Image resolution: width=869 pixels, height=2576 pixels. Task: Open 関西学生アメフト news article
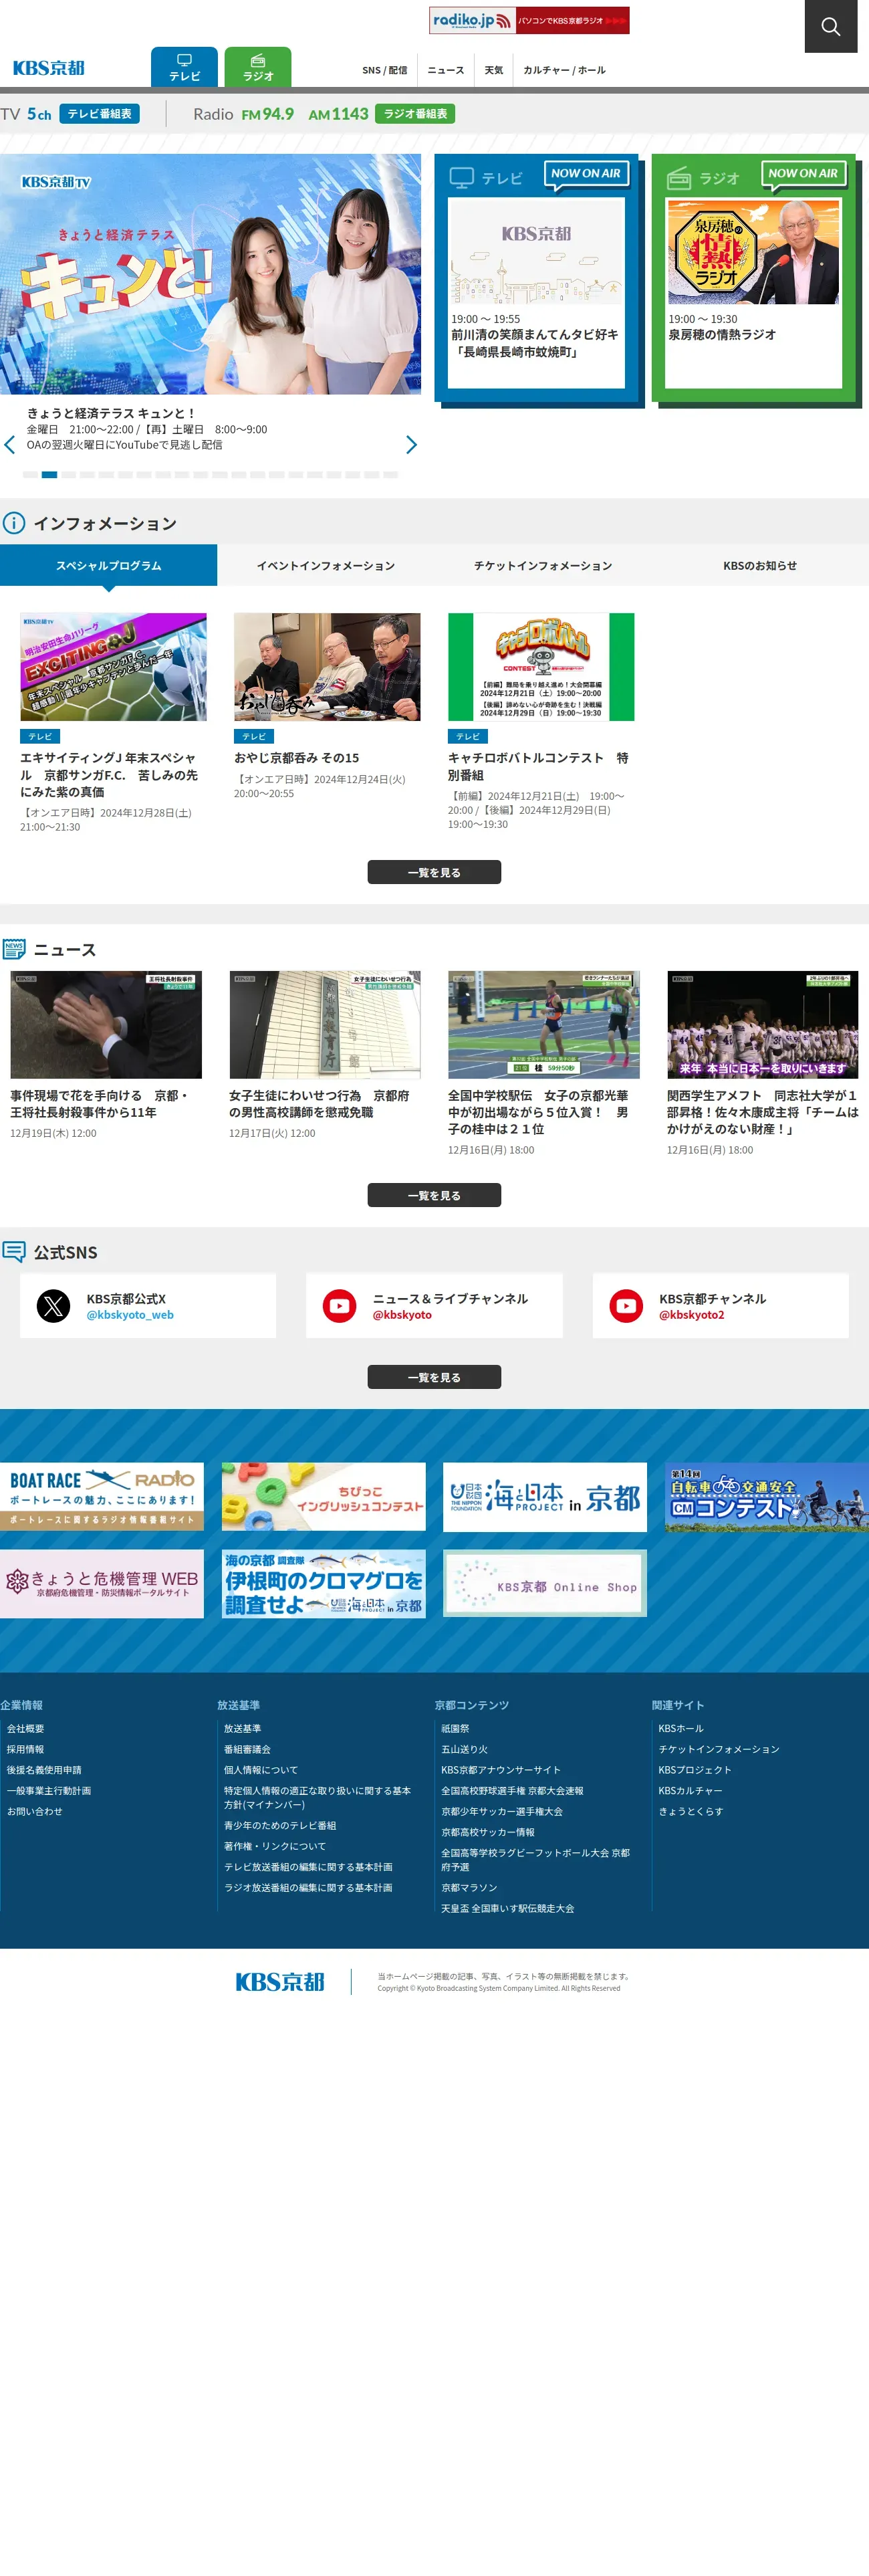pos(763,1025)
